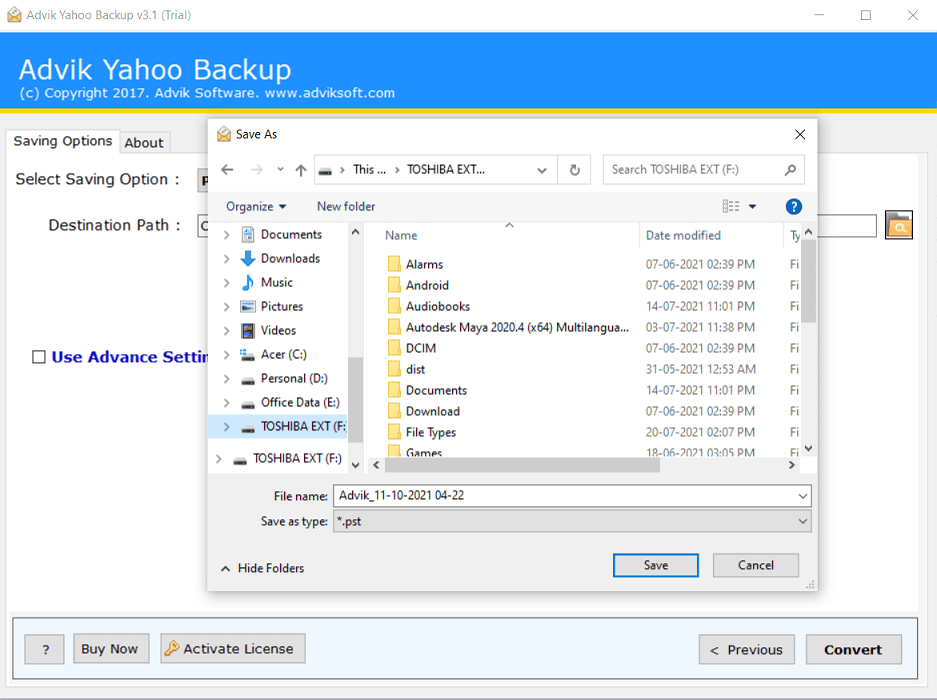Select Personal (D:) drive
This screenshot has width=937, height=700.
point(293,378)
